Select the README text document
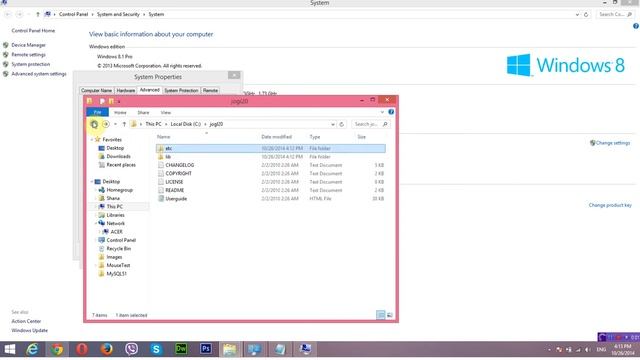640x360 pixels. [x=271, y=190]
